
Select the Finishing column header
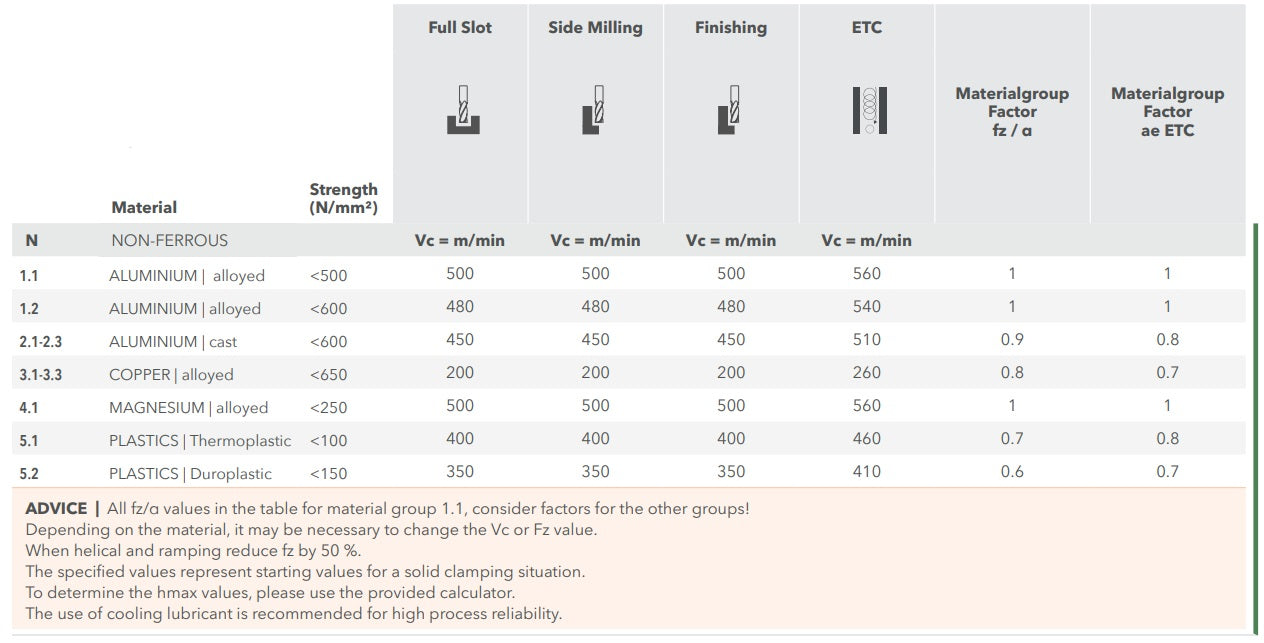tap(731, 28)
